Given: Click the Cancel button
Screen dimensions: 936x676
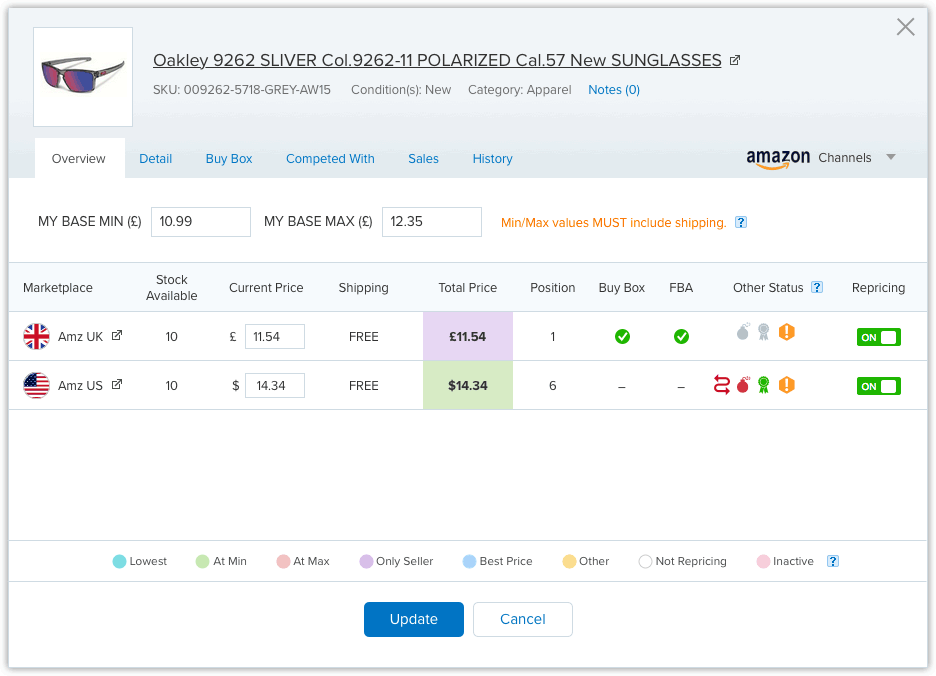Looking at the screenshot, I should 523,619.
